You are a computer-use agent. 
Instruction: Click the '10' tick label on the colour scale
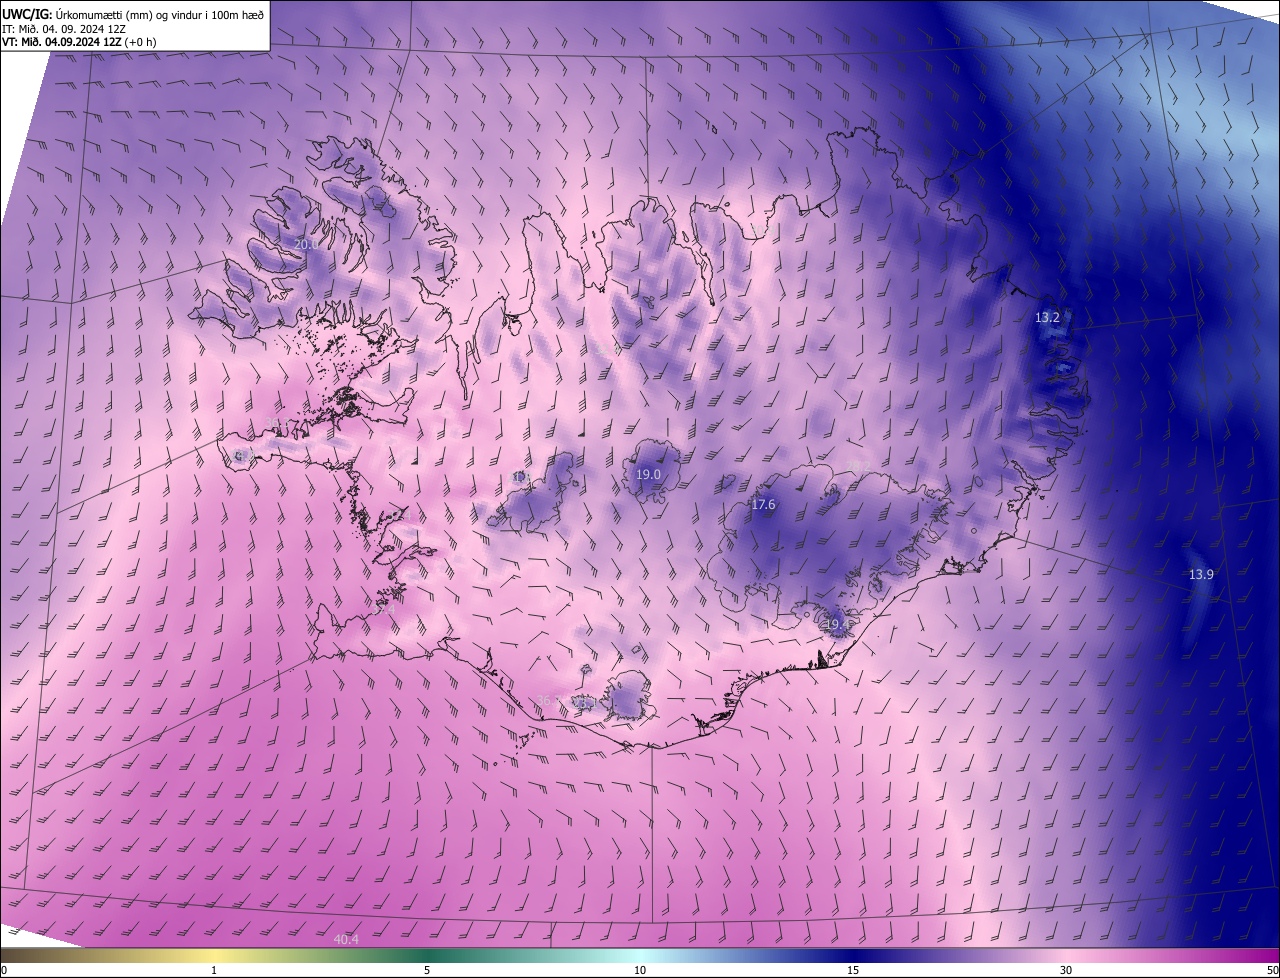pyautogui.click(x=640, y=970)
